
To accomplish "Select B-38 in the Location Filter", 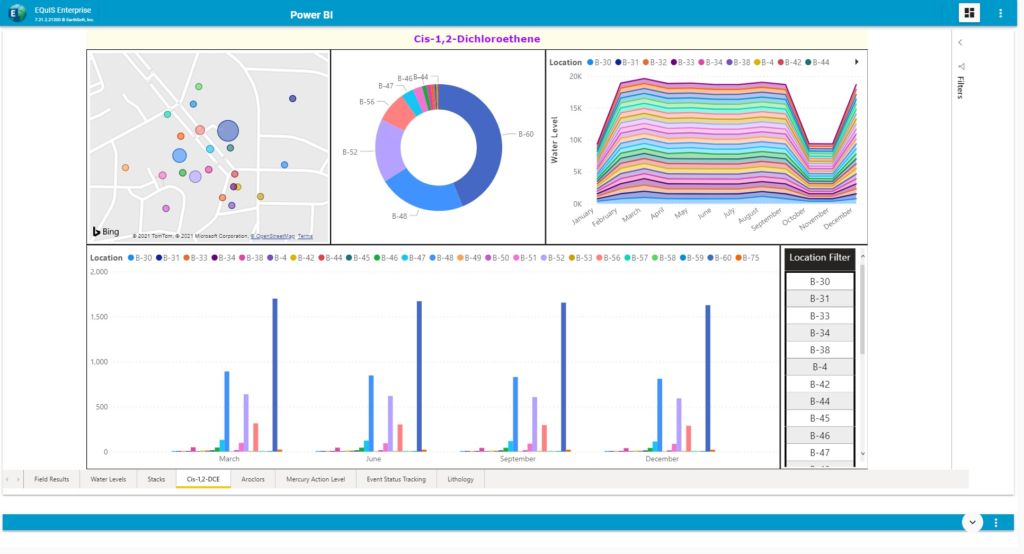I will [819, 350].
